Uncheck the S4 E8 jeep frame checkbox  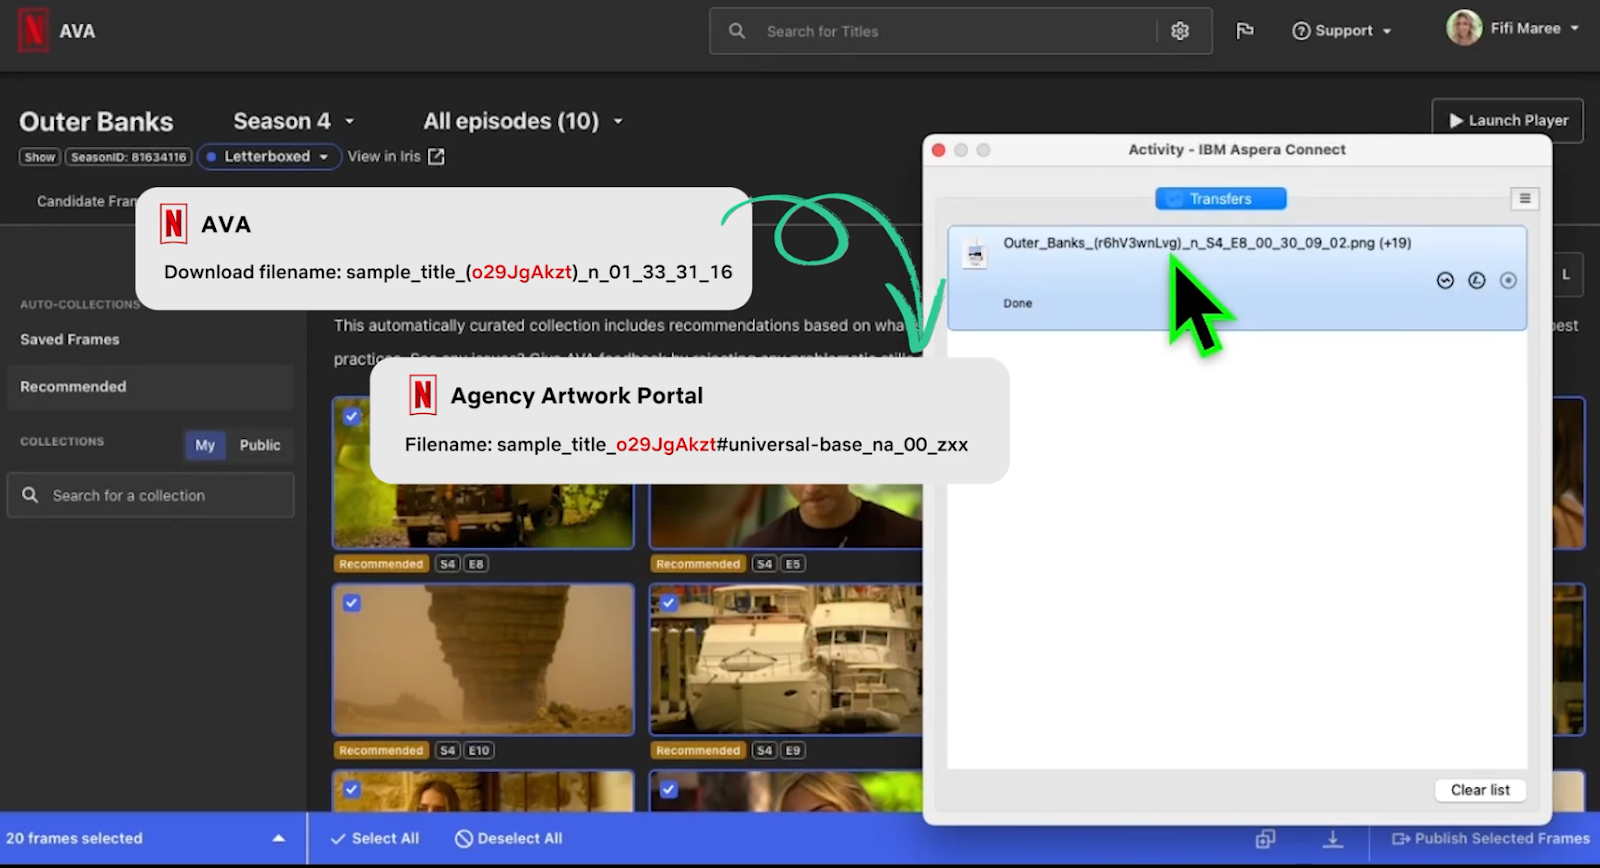[352, 416]
